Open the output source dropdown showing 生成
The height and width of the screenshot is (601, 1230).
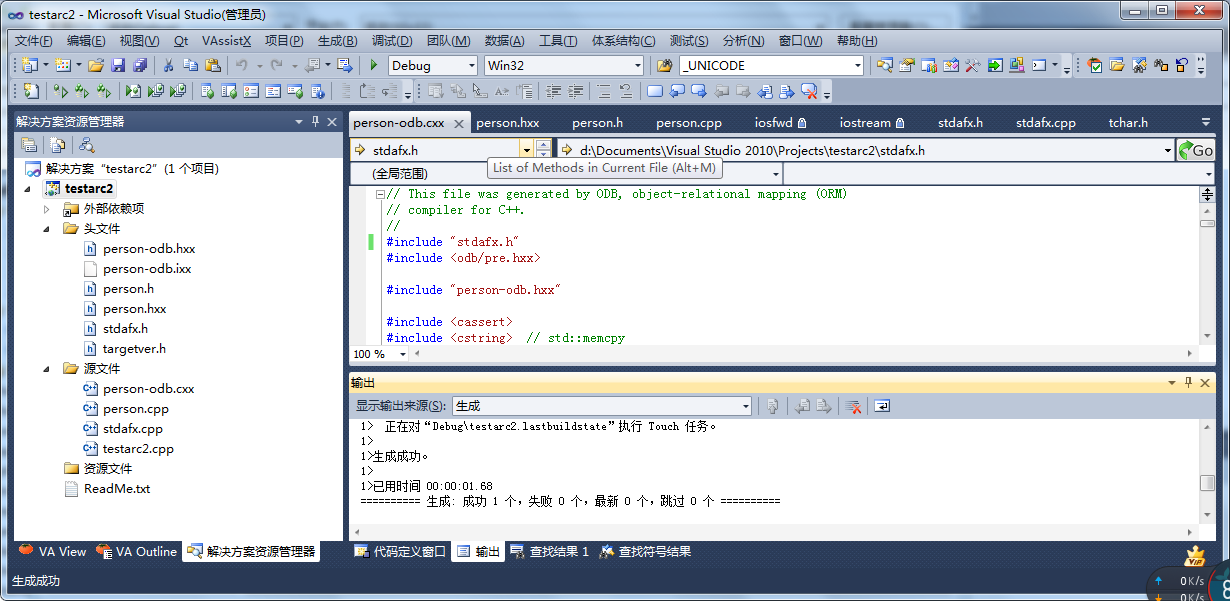(745, 406)
